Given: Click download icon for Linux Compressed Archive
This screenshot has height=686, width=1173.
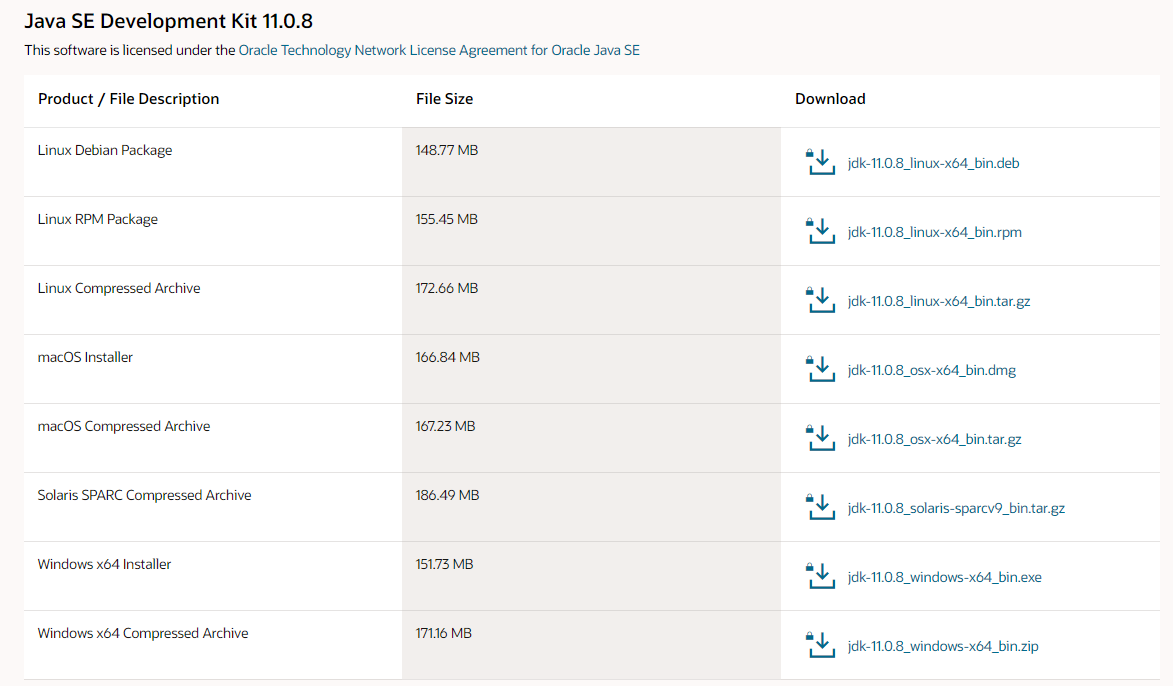Looking at the screenshot, I should (821, 299).
